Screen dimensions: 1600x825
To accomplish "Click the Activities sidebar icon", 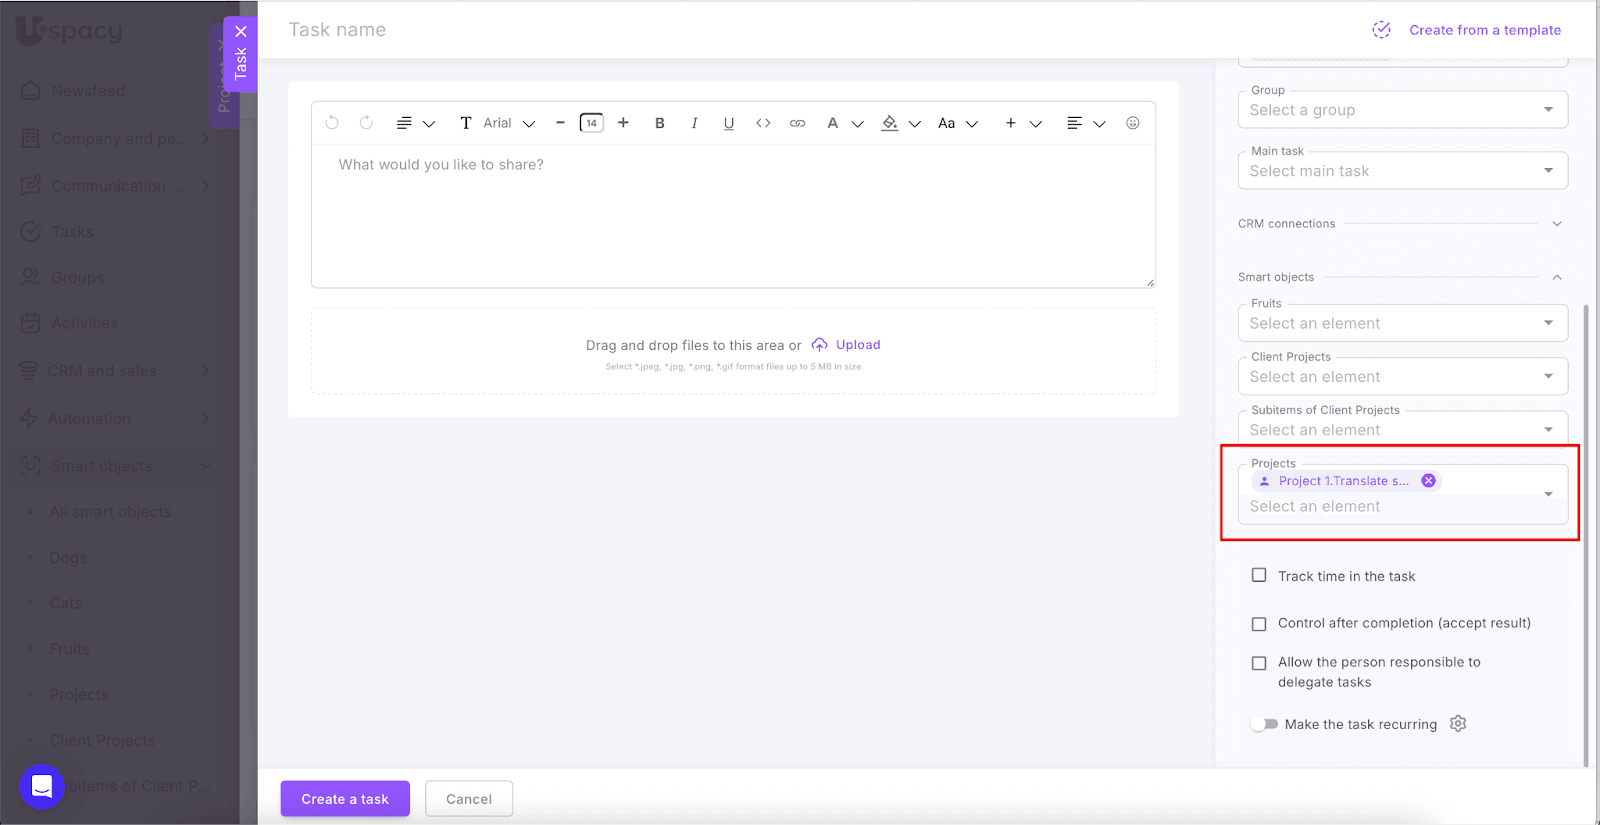I will [x=31, y=323].
